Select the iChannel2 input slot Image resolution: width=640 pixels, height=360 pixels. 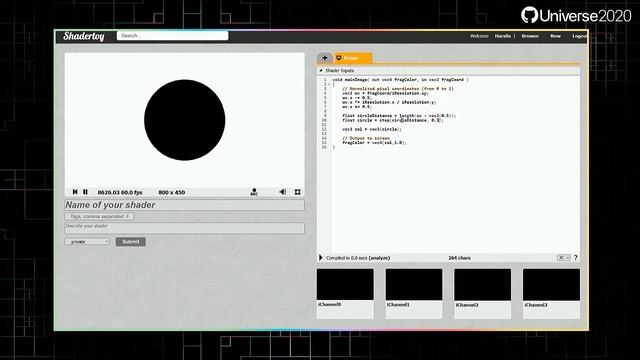click(x=482, y=293)
